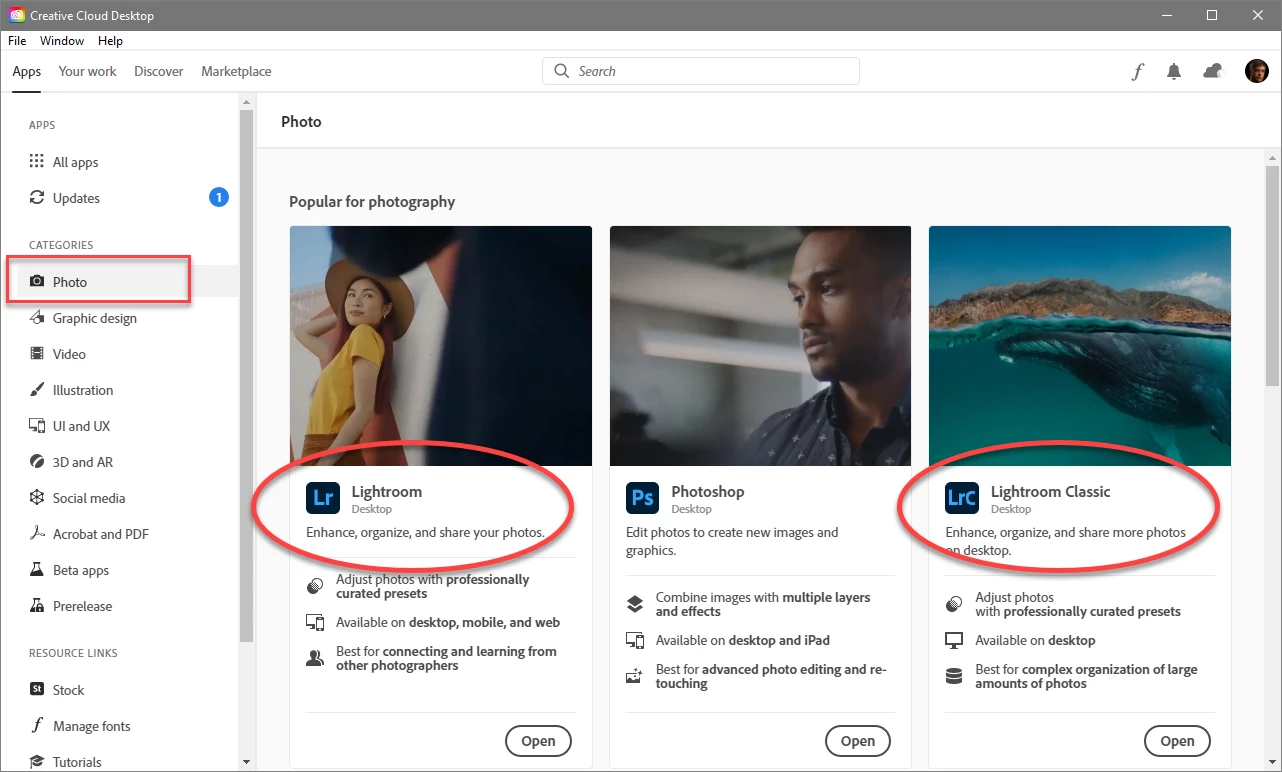Open the Window menu
Image resolution: width=1282 pixels, height=772 pixels.
click(62, 41)
